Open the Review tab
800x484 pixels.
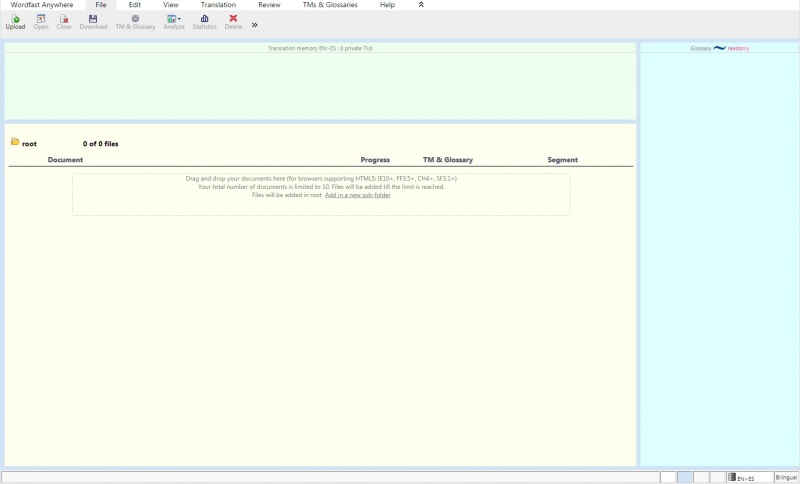point(269,5)
